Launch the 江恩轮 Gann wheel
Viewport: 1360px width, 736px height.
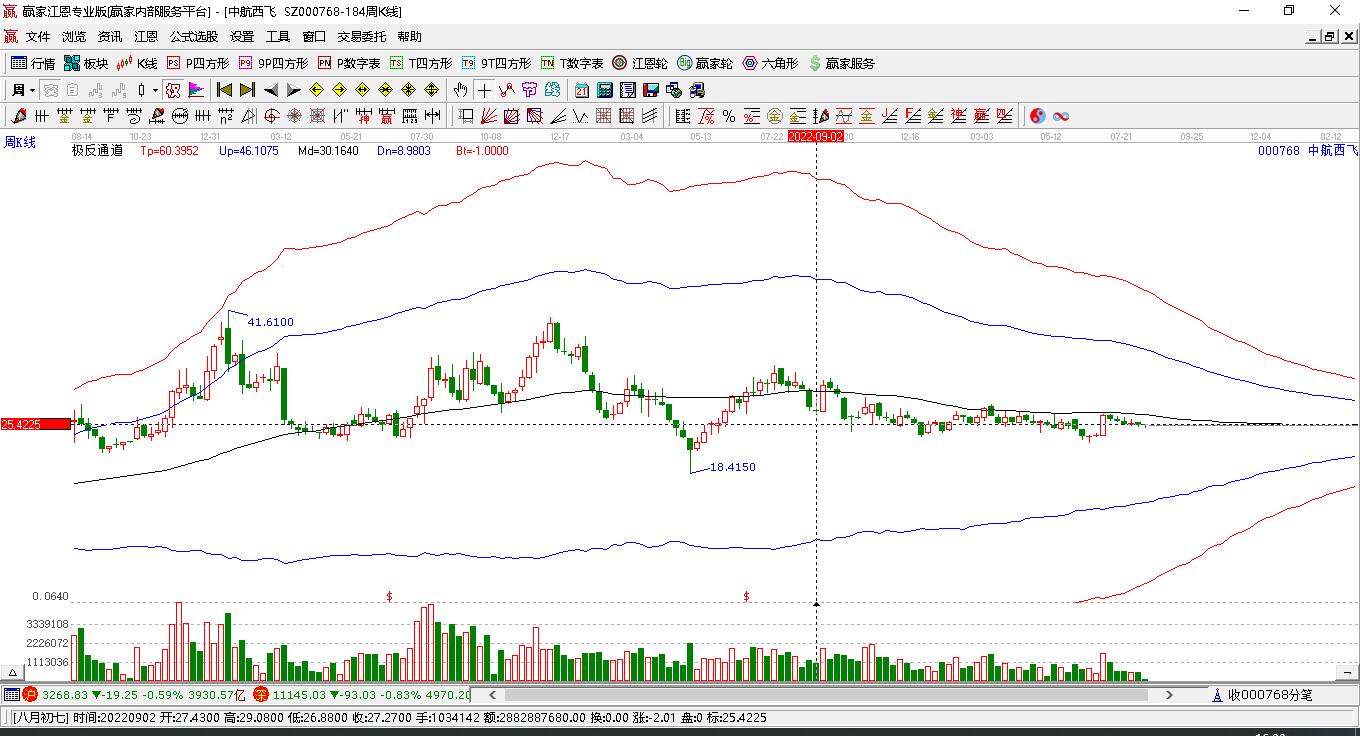(x=640, y=63)
